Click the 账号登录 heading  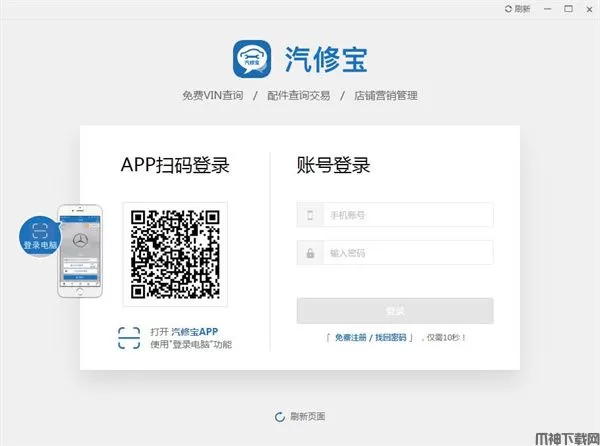[x=333, y=165]
